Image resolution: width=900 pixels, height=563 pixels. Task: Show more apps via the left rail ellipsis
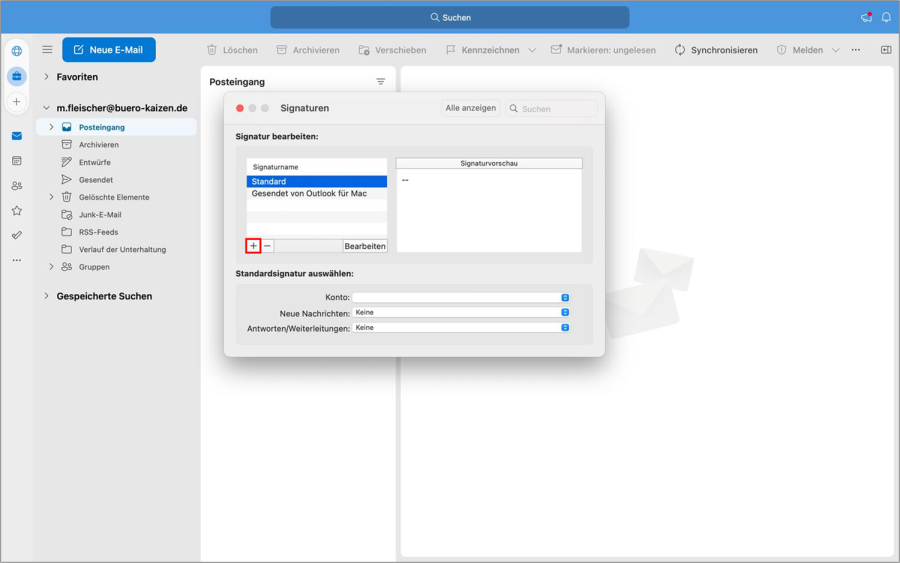[x=17, y=260]
